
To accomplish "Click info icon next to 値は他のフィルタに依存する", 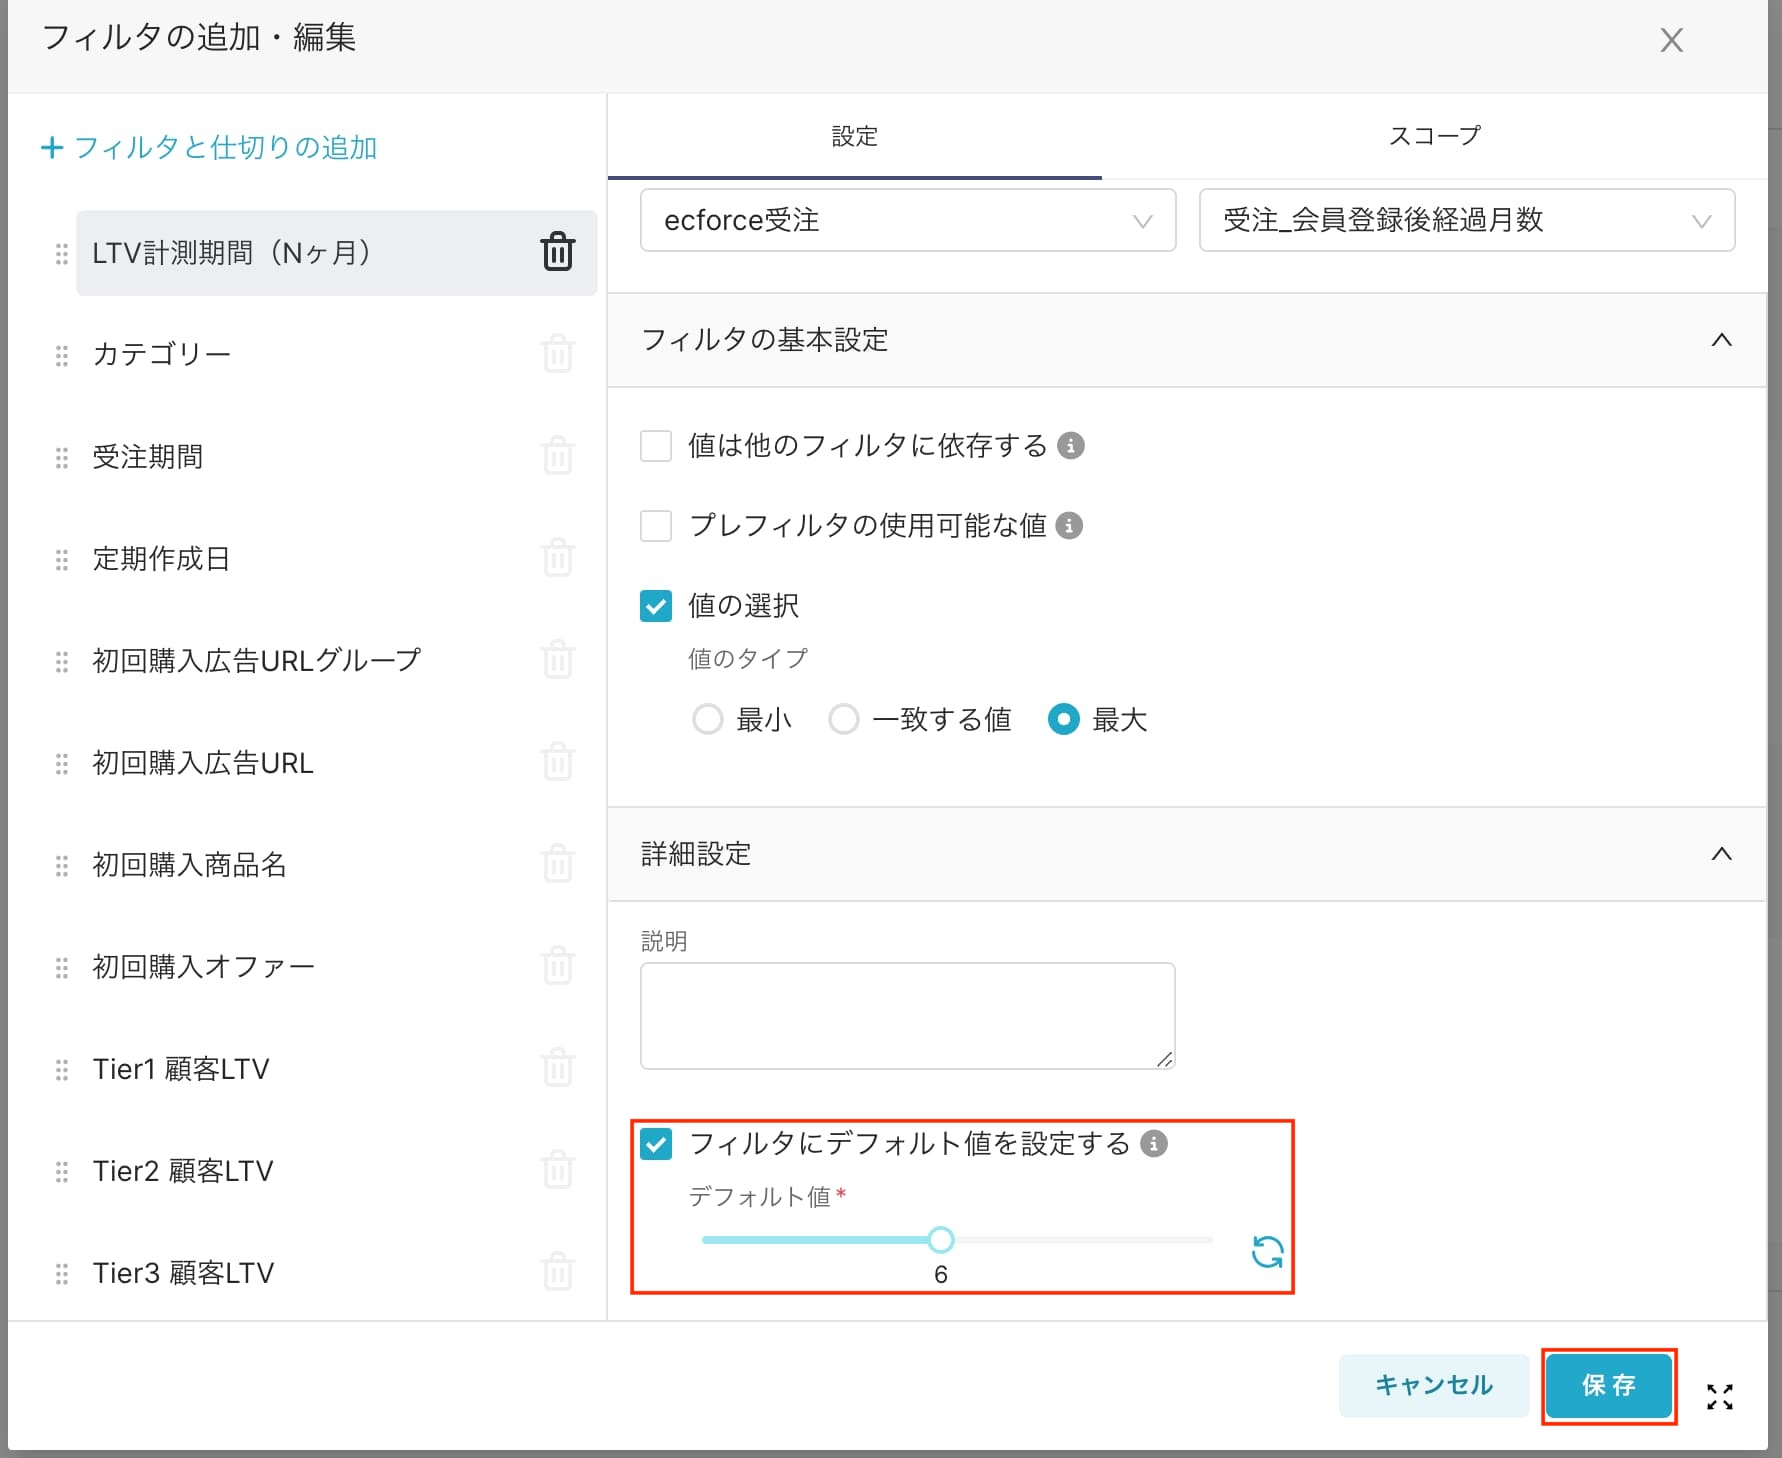I will pyautogui.click(x=1071, y=445).
